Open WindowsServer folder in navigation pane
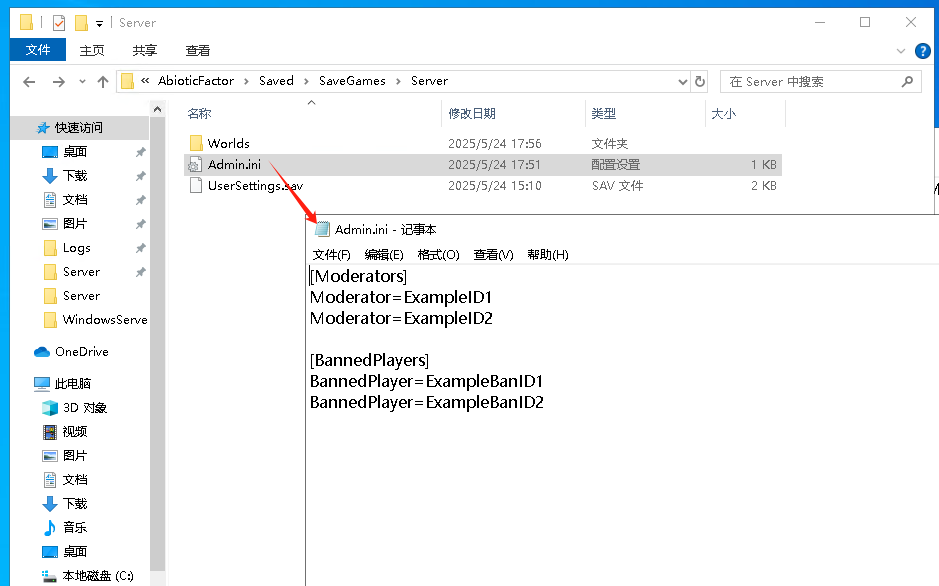The width and height of the screenshot is (939, 586). tap(105, 319)
